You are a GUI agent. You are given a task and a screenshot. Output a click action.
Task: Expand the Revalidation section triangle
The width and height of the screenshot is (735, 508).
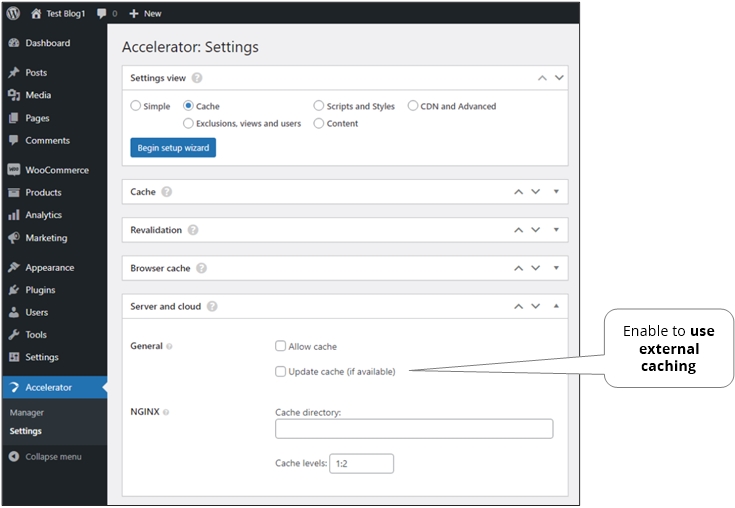556,230
